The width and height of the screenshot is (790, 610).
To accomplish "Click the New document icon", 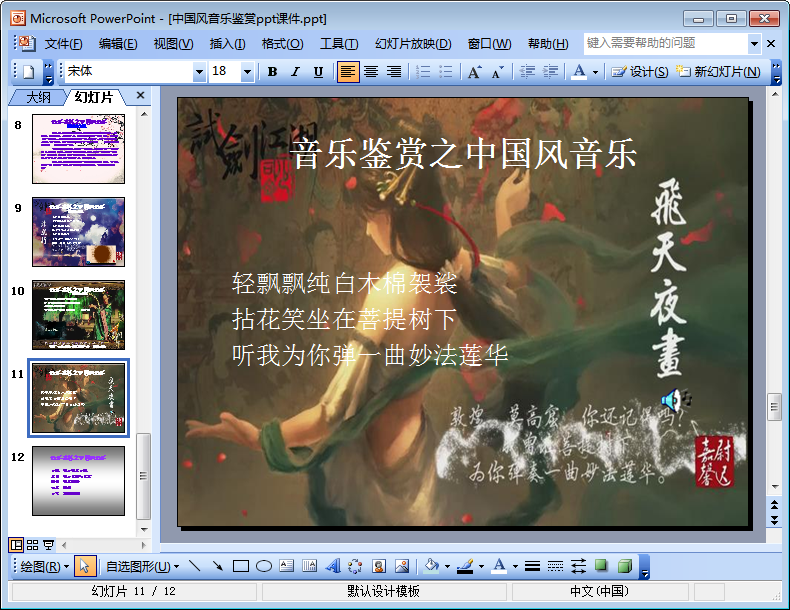I will click(29, 72).
